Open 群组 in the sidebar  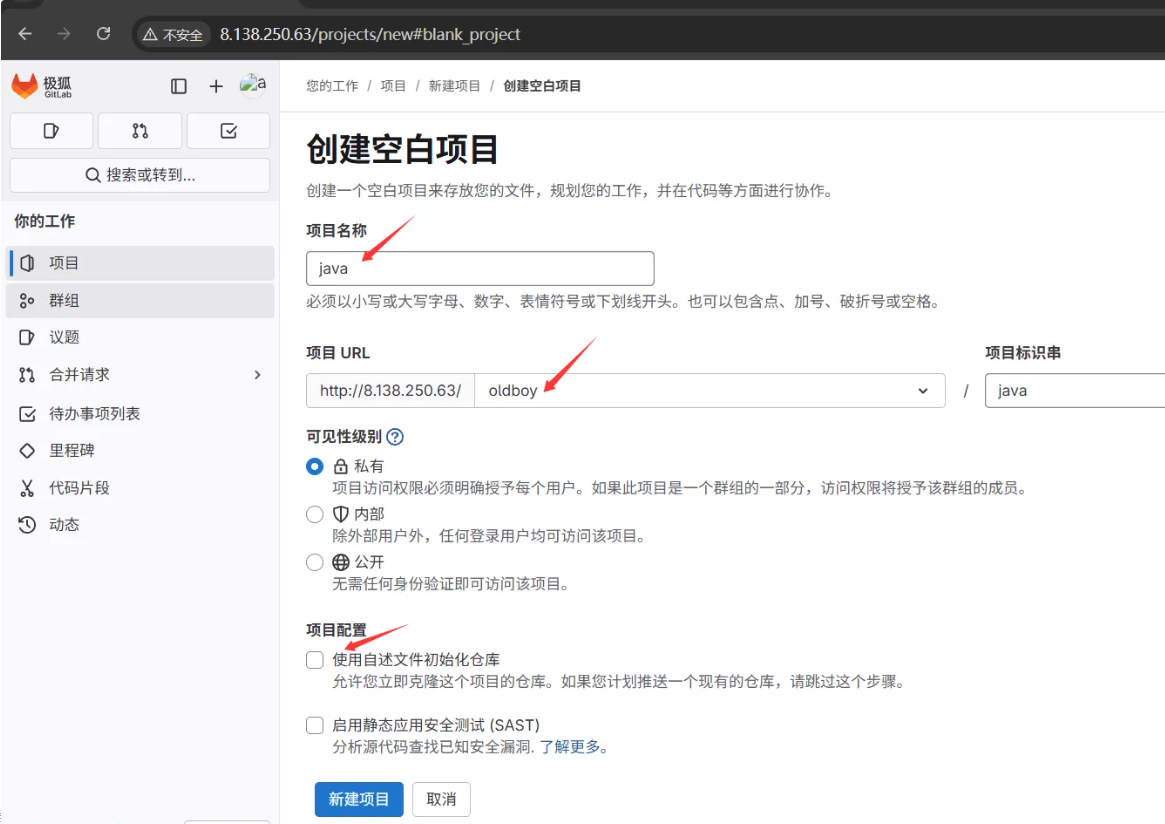pos(140,300)
